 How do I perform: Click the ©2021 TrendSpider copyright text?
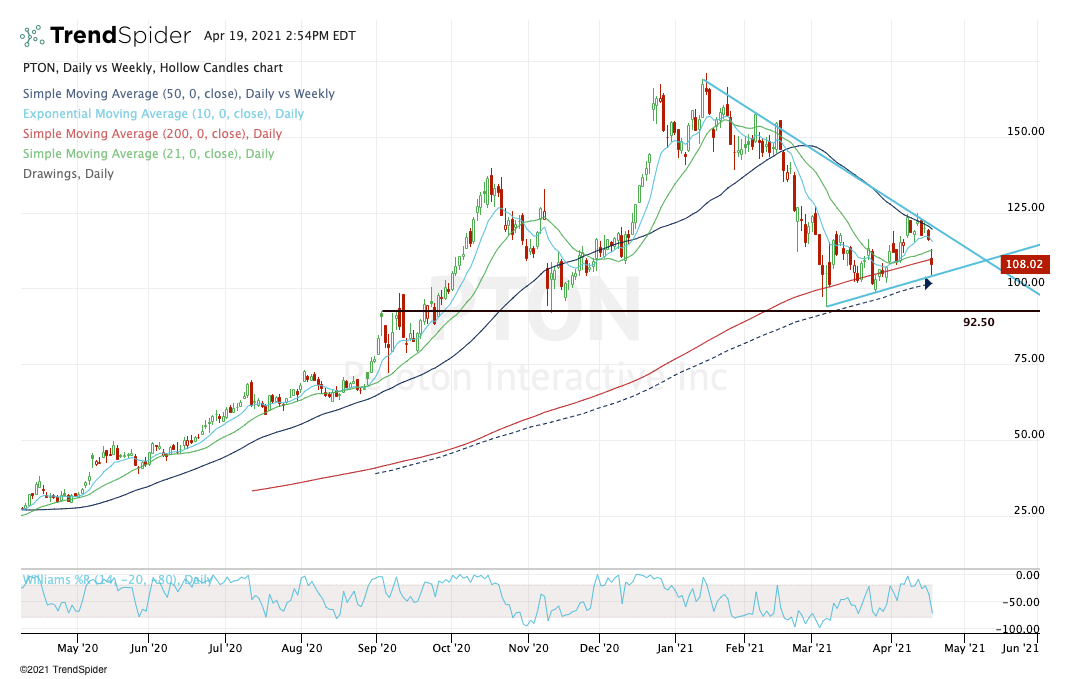pos(63,669)
